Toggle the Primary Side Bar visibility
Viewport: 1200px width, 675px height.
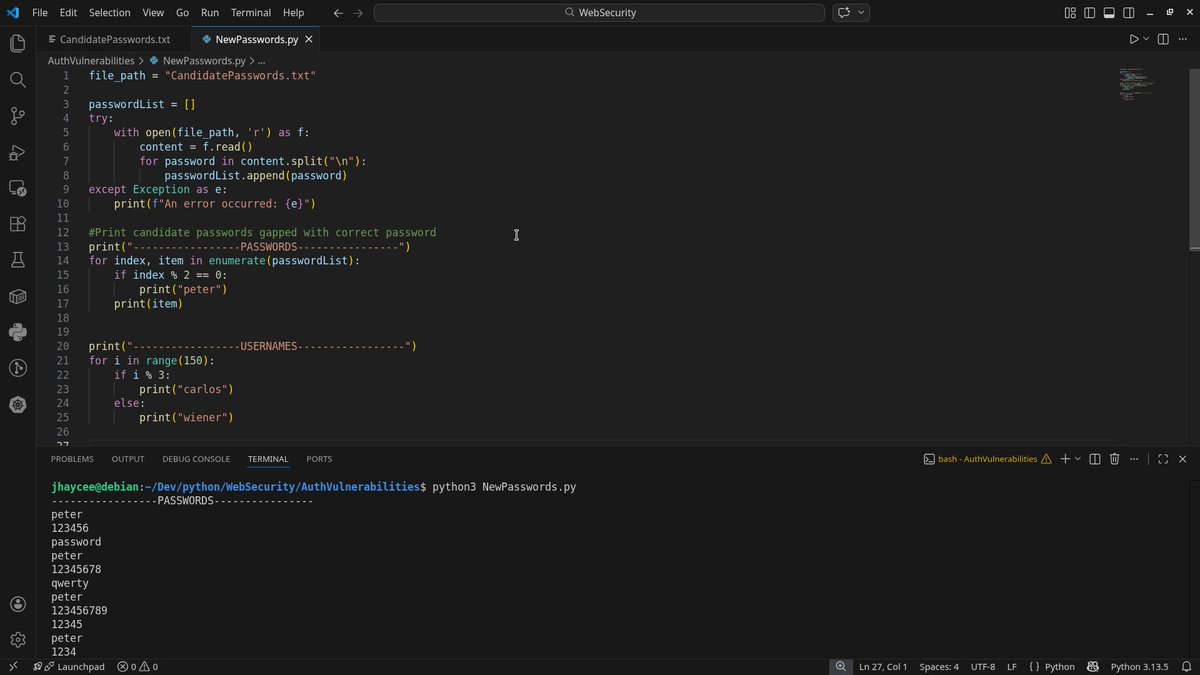tap(1090, 13)
